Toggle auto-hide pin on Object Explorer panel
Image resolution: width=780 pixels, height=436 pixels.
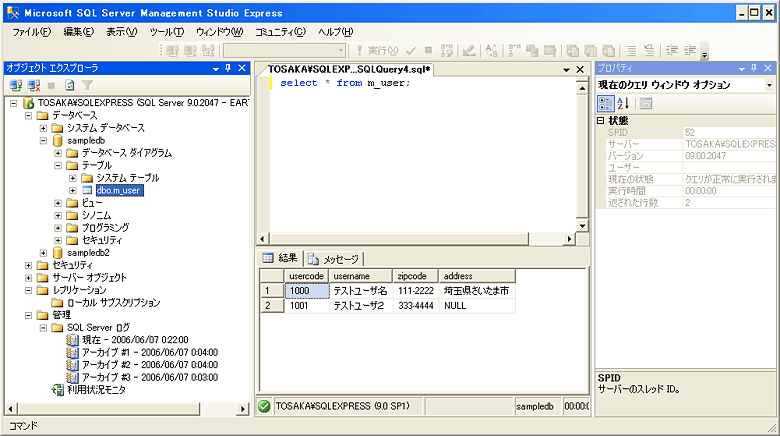228,68
